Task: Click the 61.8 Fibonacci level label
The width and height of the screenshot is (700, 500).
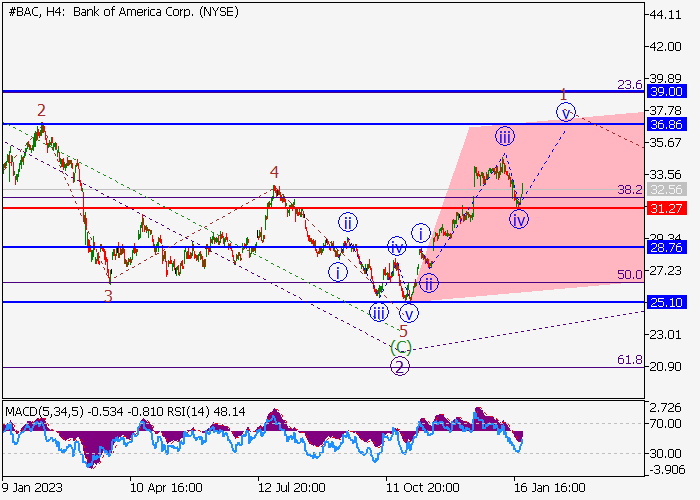Action: click(630, 360)
